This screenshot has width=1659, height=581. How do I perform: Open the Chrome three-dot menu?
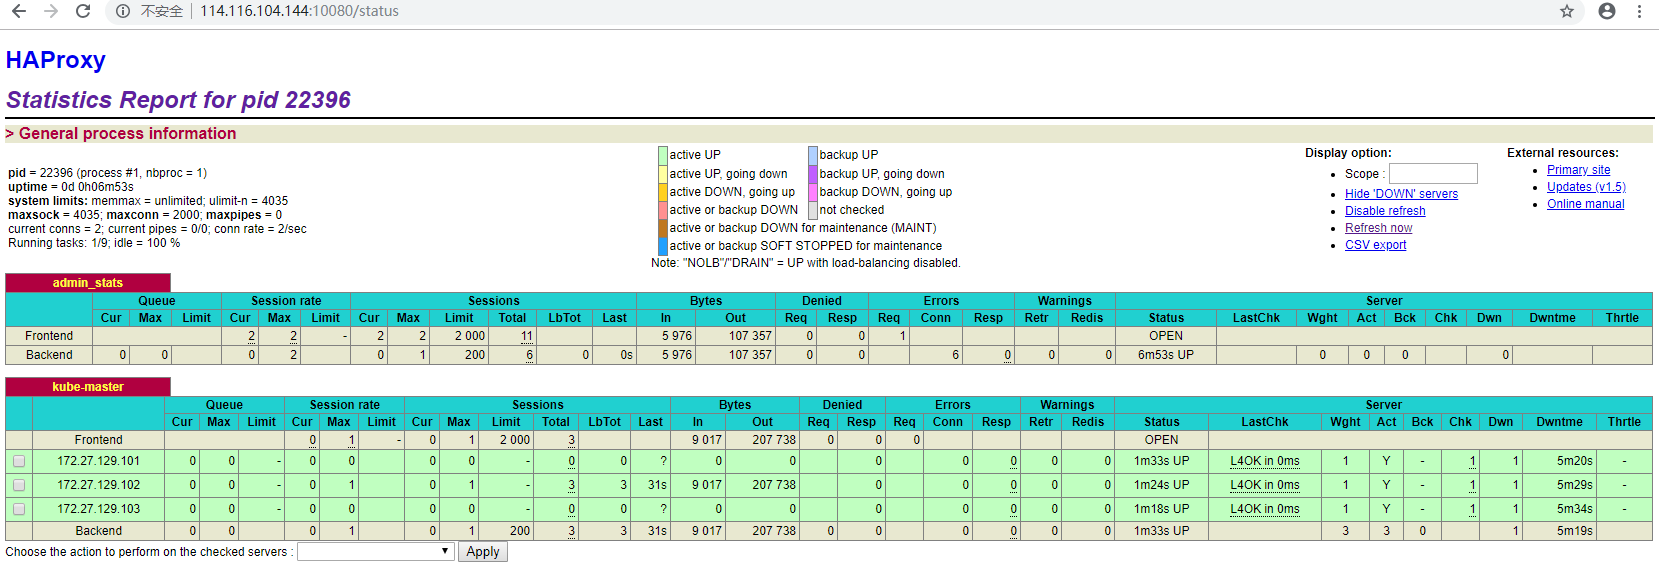tap(1639, 11)
